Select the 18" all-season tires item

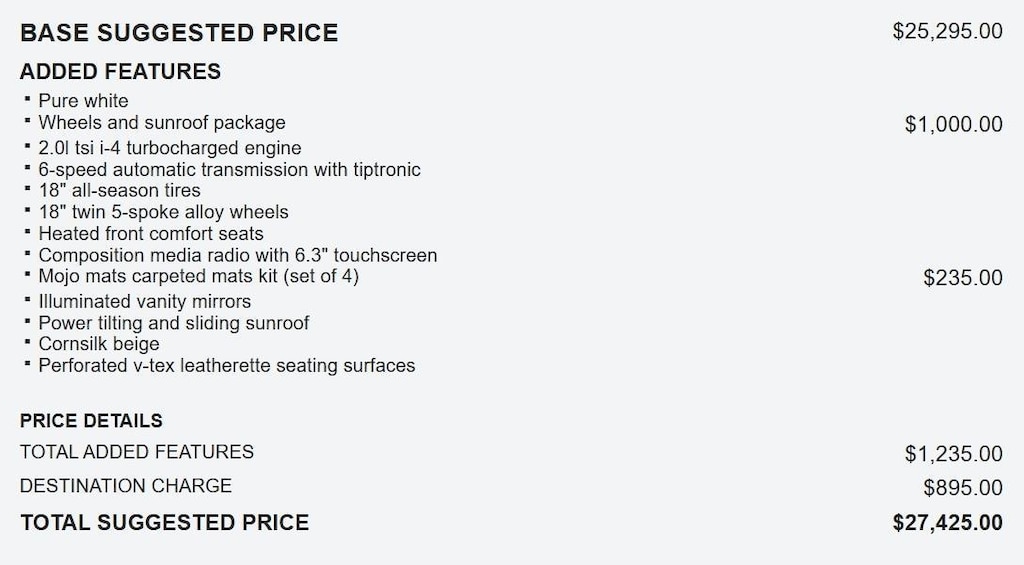tap(119, 190)
